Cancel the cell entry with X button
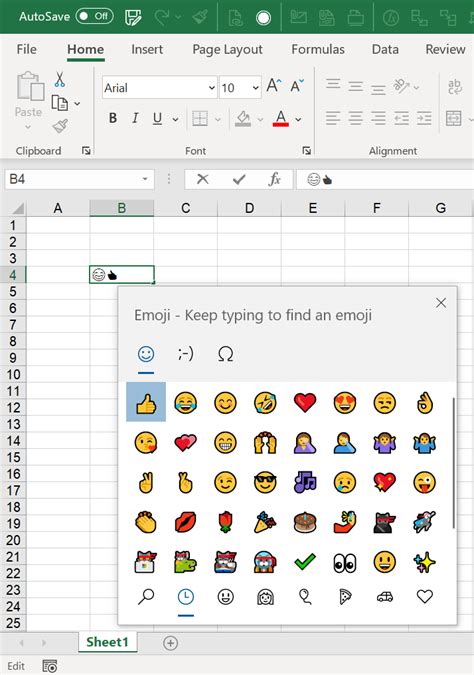474x675 pixels. [x=202, y=179]
